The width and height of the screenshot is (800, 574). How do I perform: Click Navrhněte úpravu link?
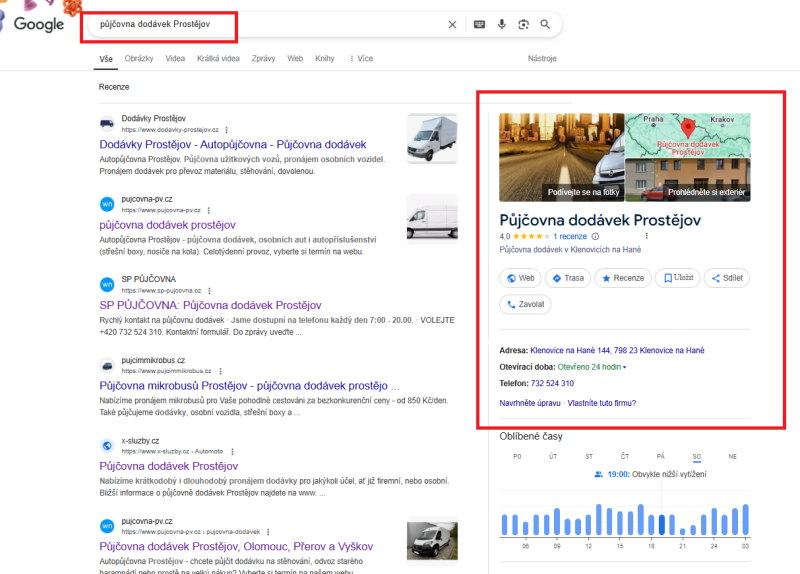point(530,403)
